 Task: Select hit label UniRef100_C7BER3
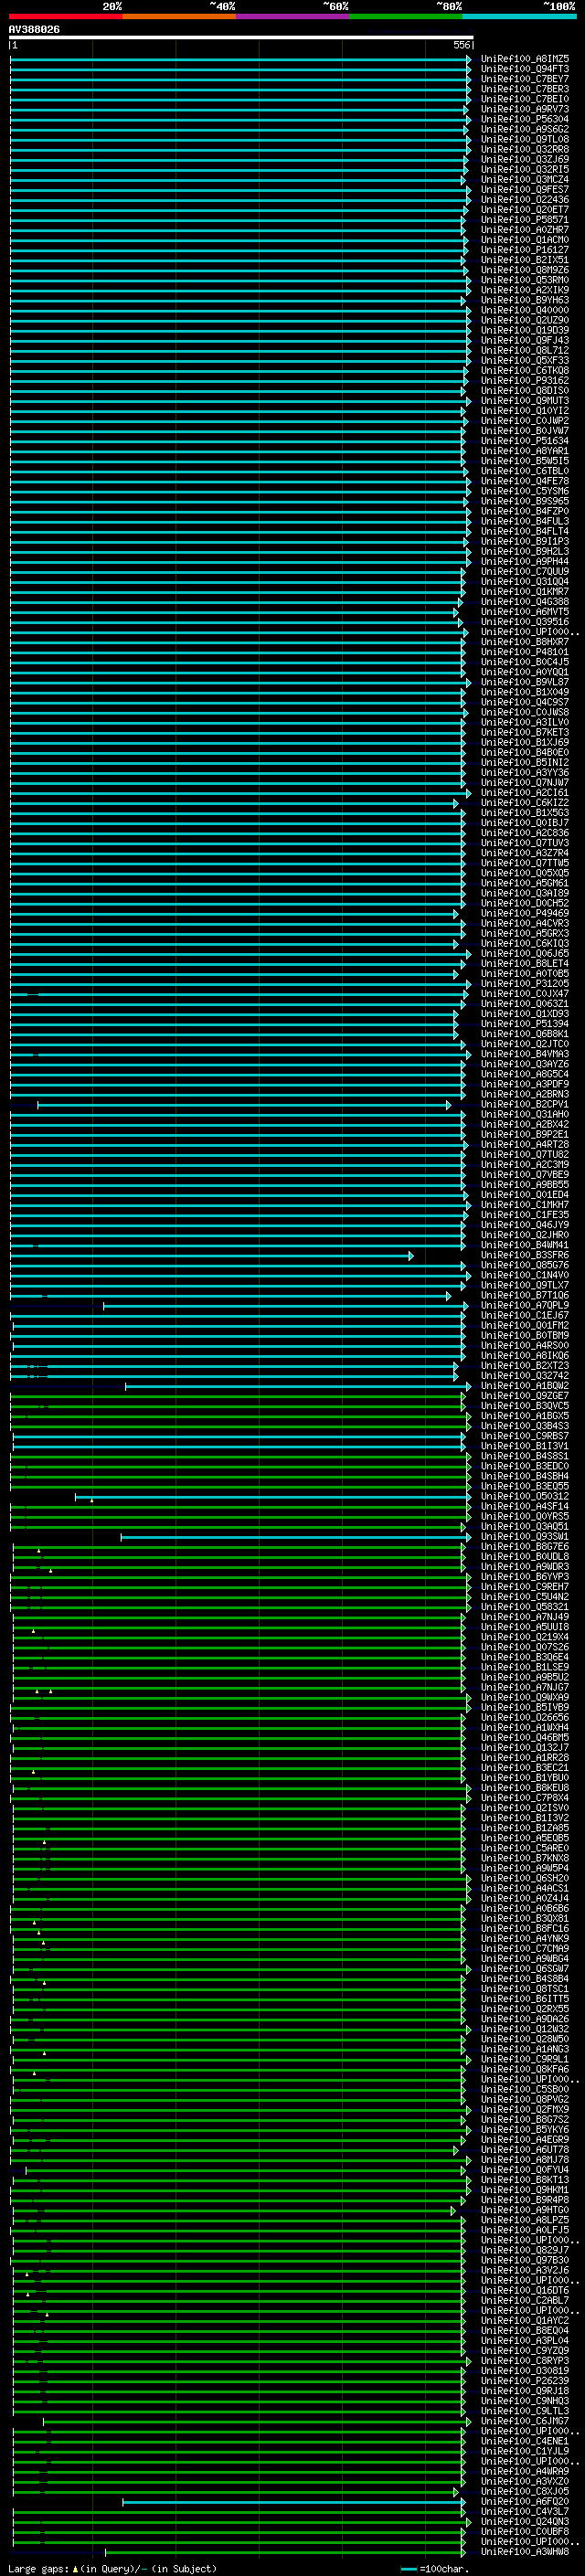click(x=525, y=89)
